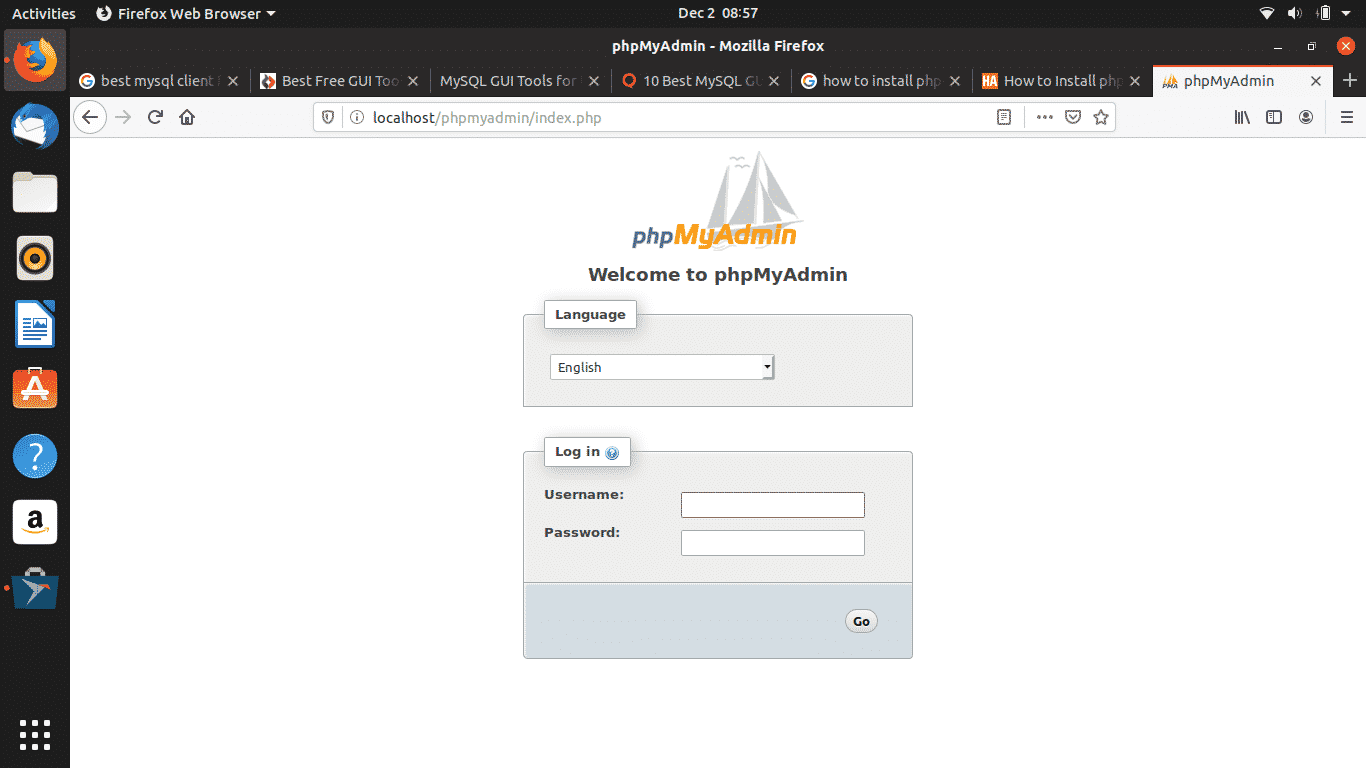Open the Firefox Account icon

(x=1305, y=117)
